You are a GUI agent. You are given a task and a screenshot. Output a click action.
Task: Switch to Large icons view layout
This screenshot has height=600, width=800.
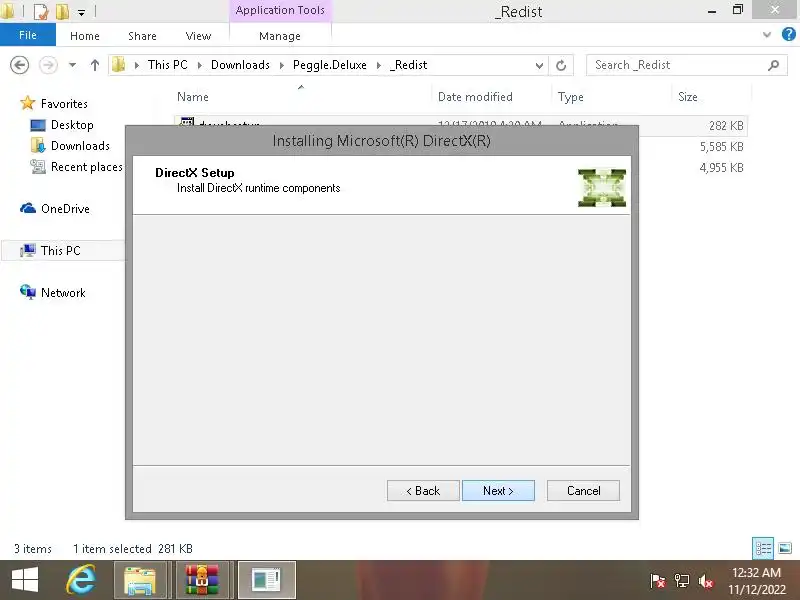tap(785, 548)
